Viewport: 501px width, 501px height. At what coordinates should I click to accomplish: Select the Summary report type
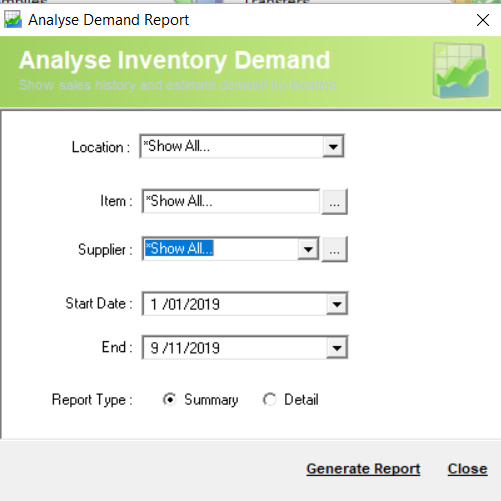point(170,399)
